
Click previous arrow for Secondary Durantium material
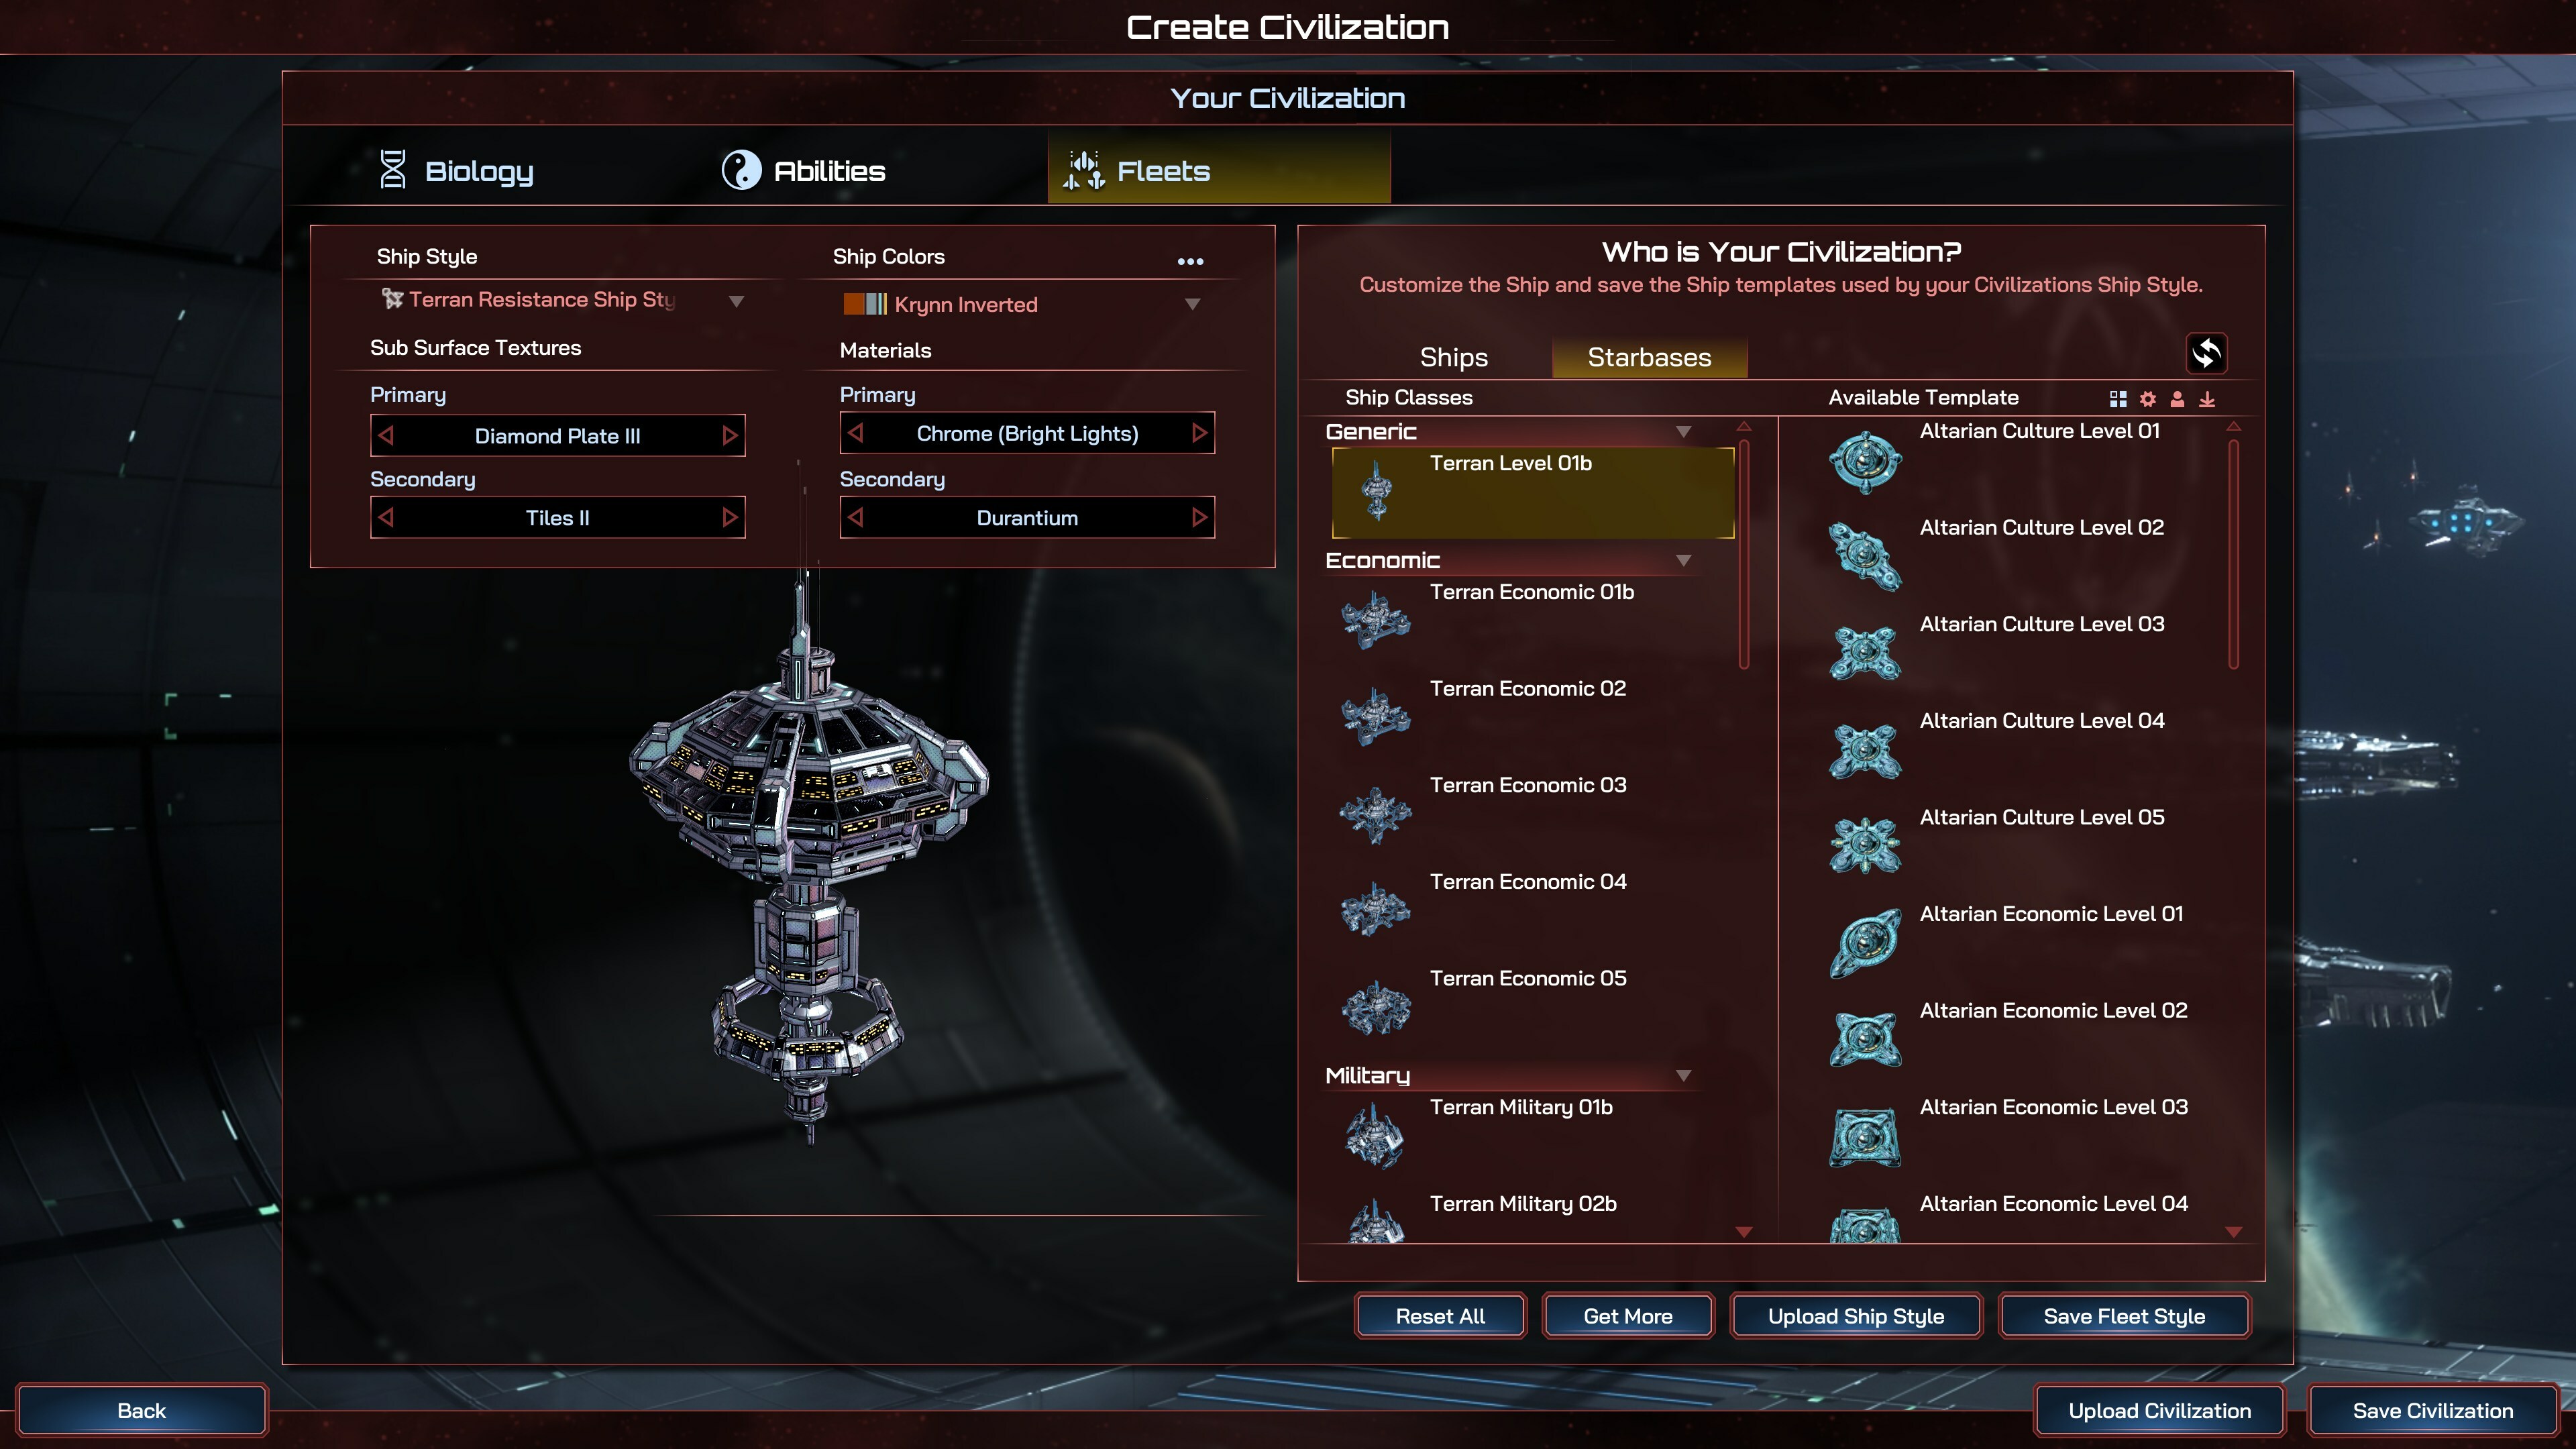point(856,517)
